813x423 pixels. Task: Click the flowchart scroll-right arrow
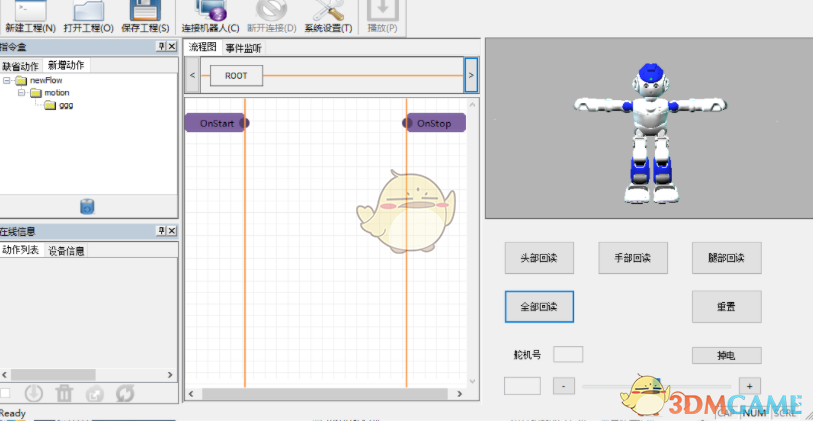point(459,394)
